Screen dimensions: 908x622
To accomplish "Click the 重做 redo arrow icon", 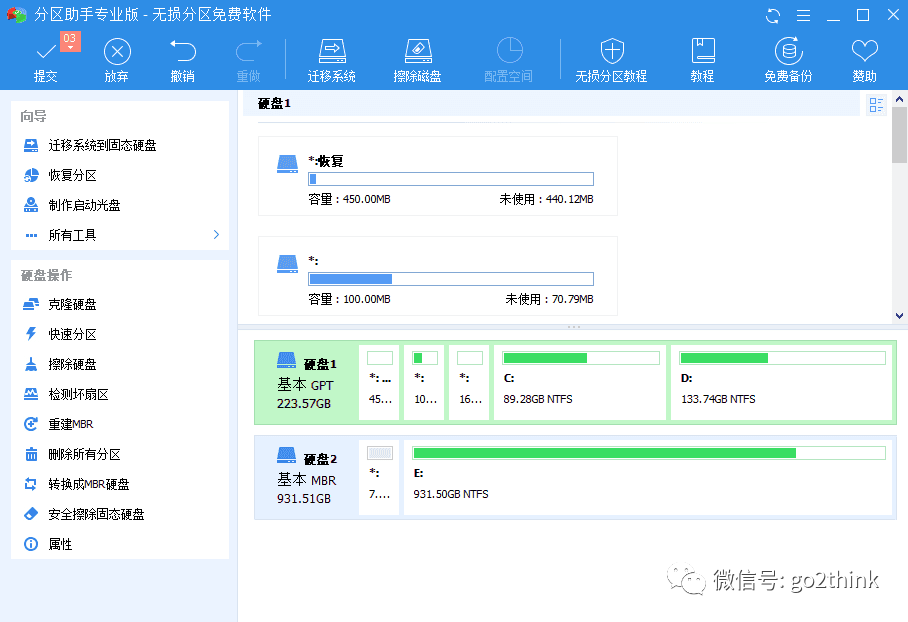I will pos(249,51).
